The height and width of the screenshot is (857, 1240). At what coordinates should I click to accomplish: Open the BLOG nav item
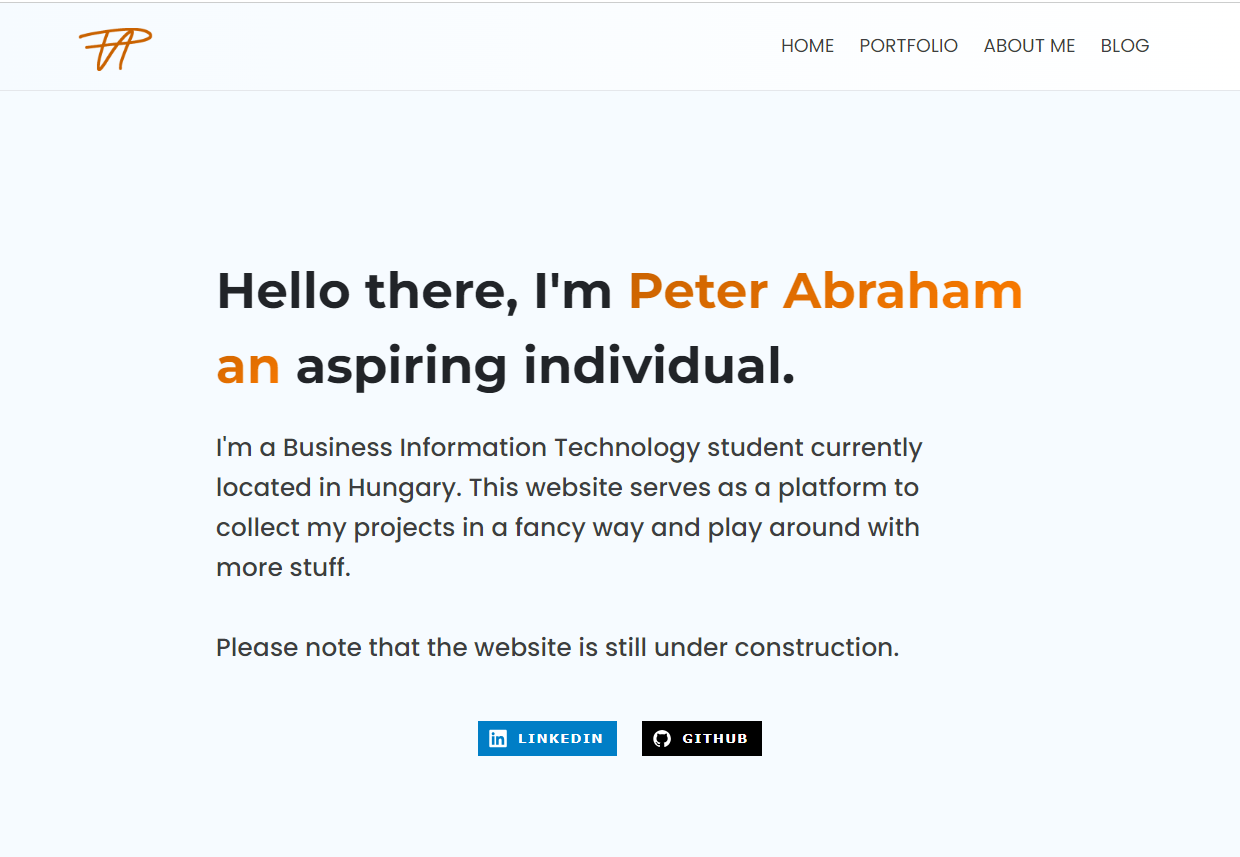pos(1124,46)
